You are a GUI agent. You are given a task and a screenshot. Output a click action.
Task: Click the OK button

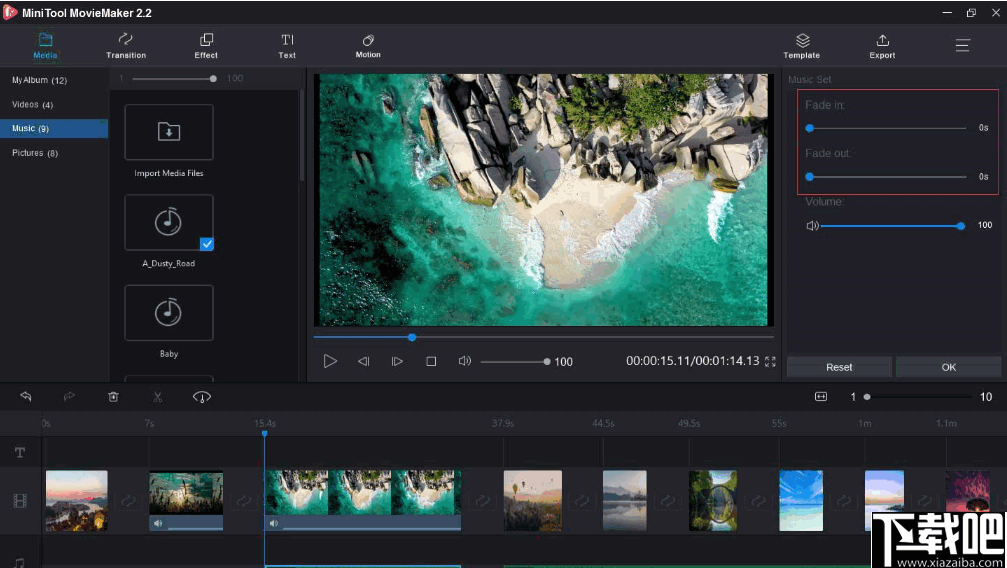(x=949, y=368)
